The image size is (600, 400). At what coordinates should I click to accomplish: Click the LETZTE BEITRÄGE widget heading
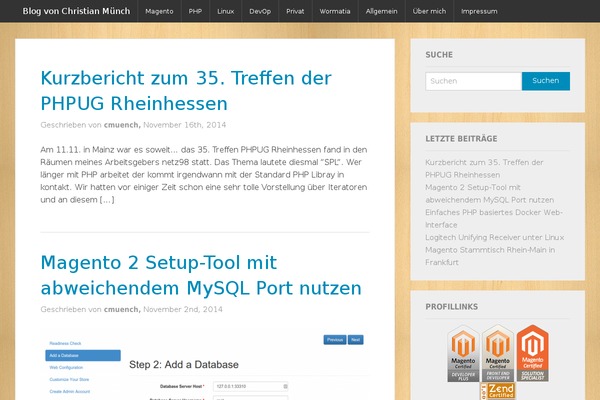click(x=461, y=139)
